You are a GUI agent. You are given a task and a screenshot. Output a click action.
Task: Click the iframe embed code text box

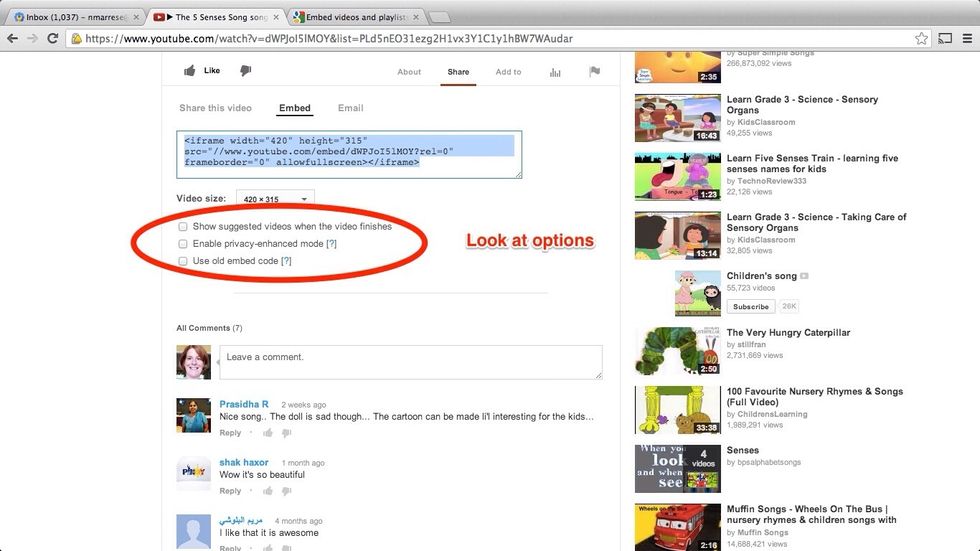(349, 154)
